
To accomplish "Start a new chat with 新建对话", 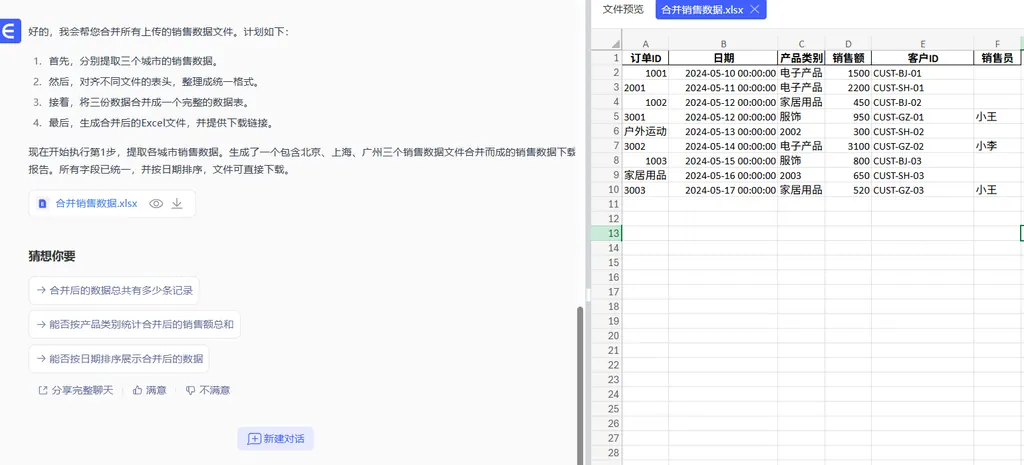I will pyautogui.click(x=276, y=439).
